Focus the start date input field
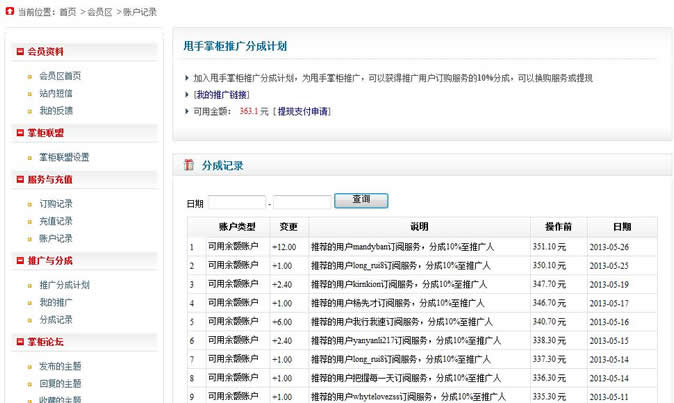This screenshot has width=674, height=403. click(237, 202)
